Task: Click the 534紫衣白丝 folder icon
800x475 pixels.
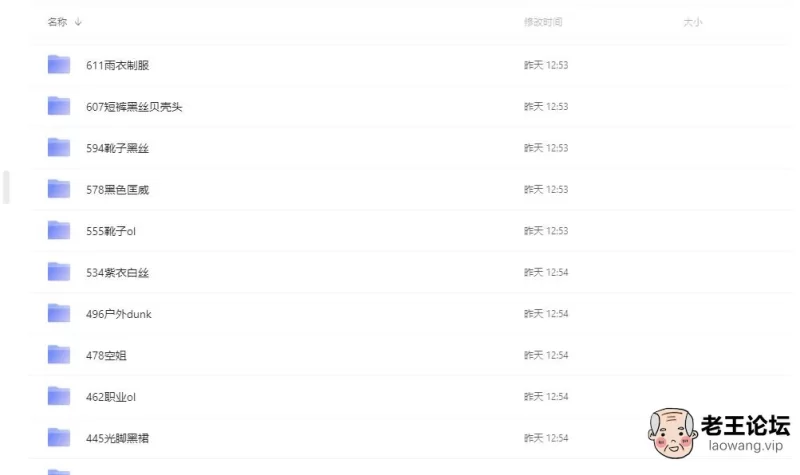Action: tap(59, 272)
